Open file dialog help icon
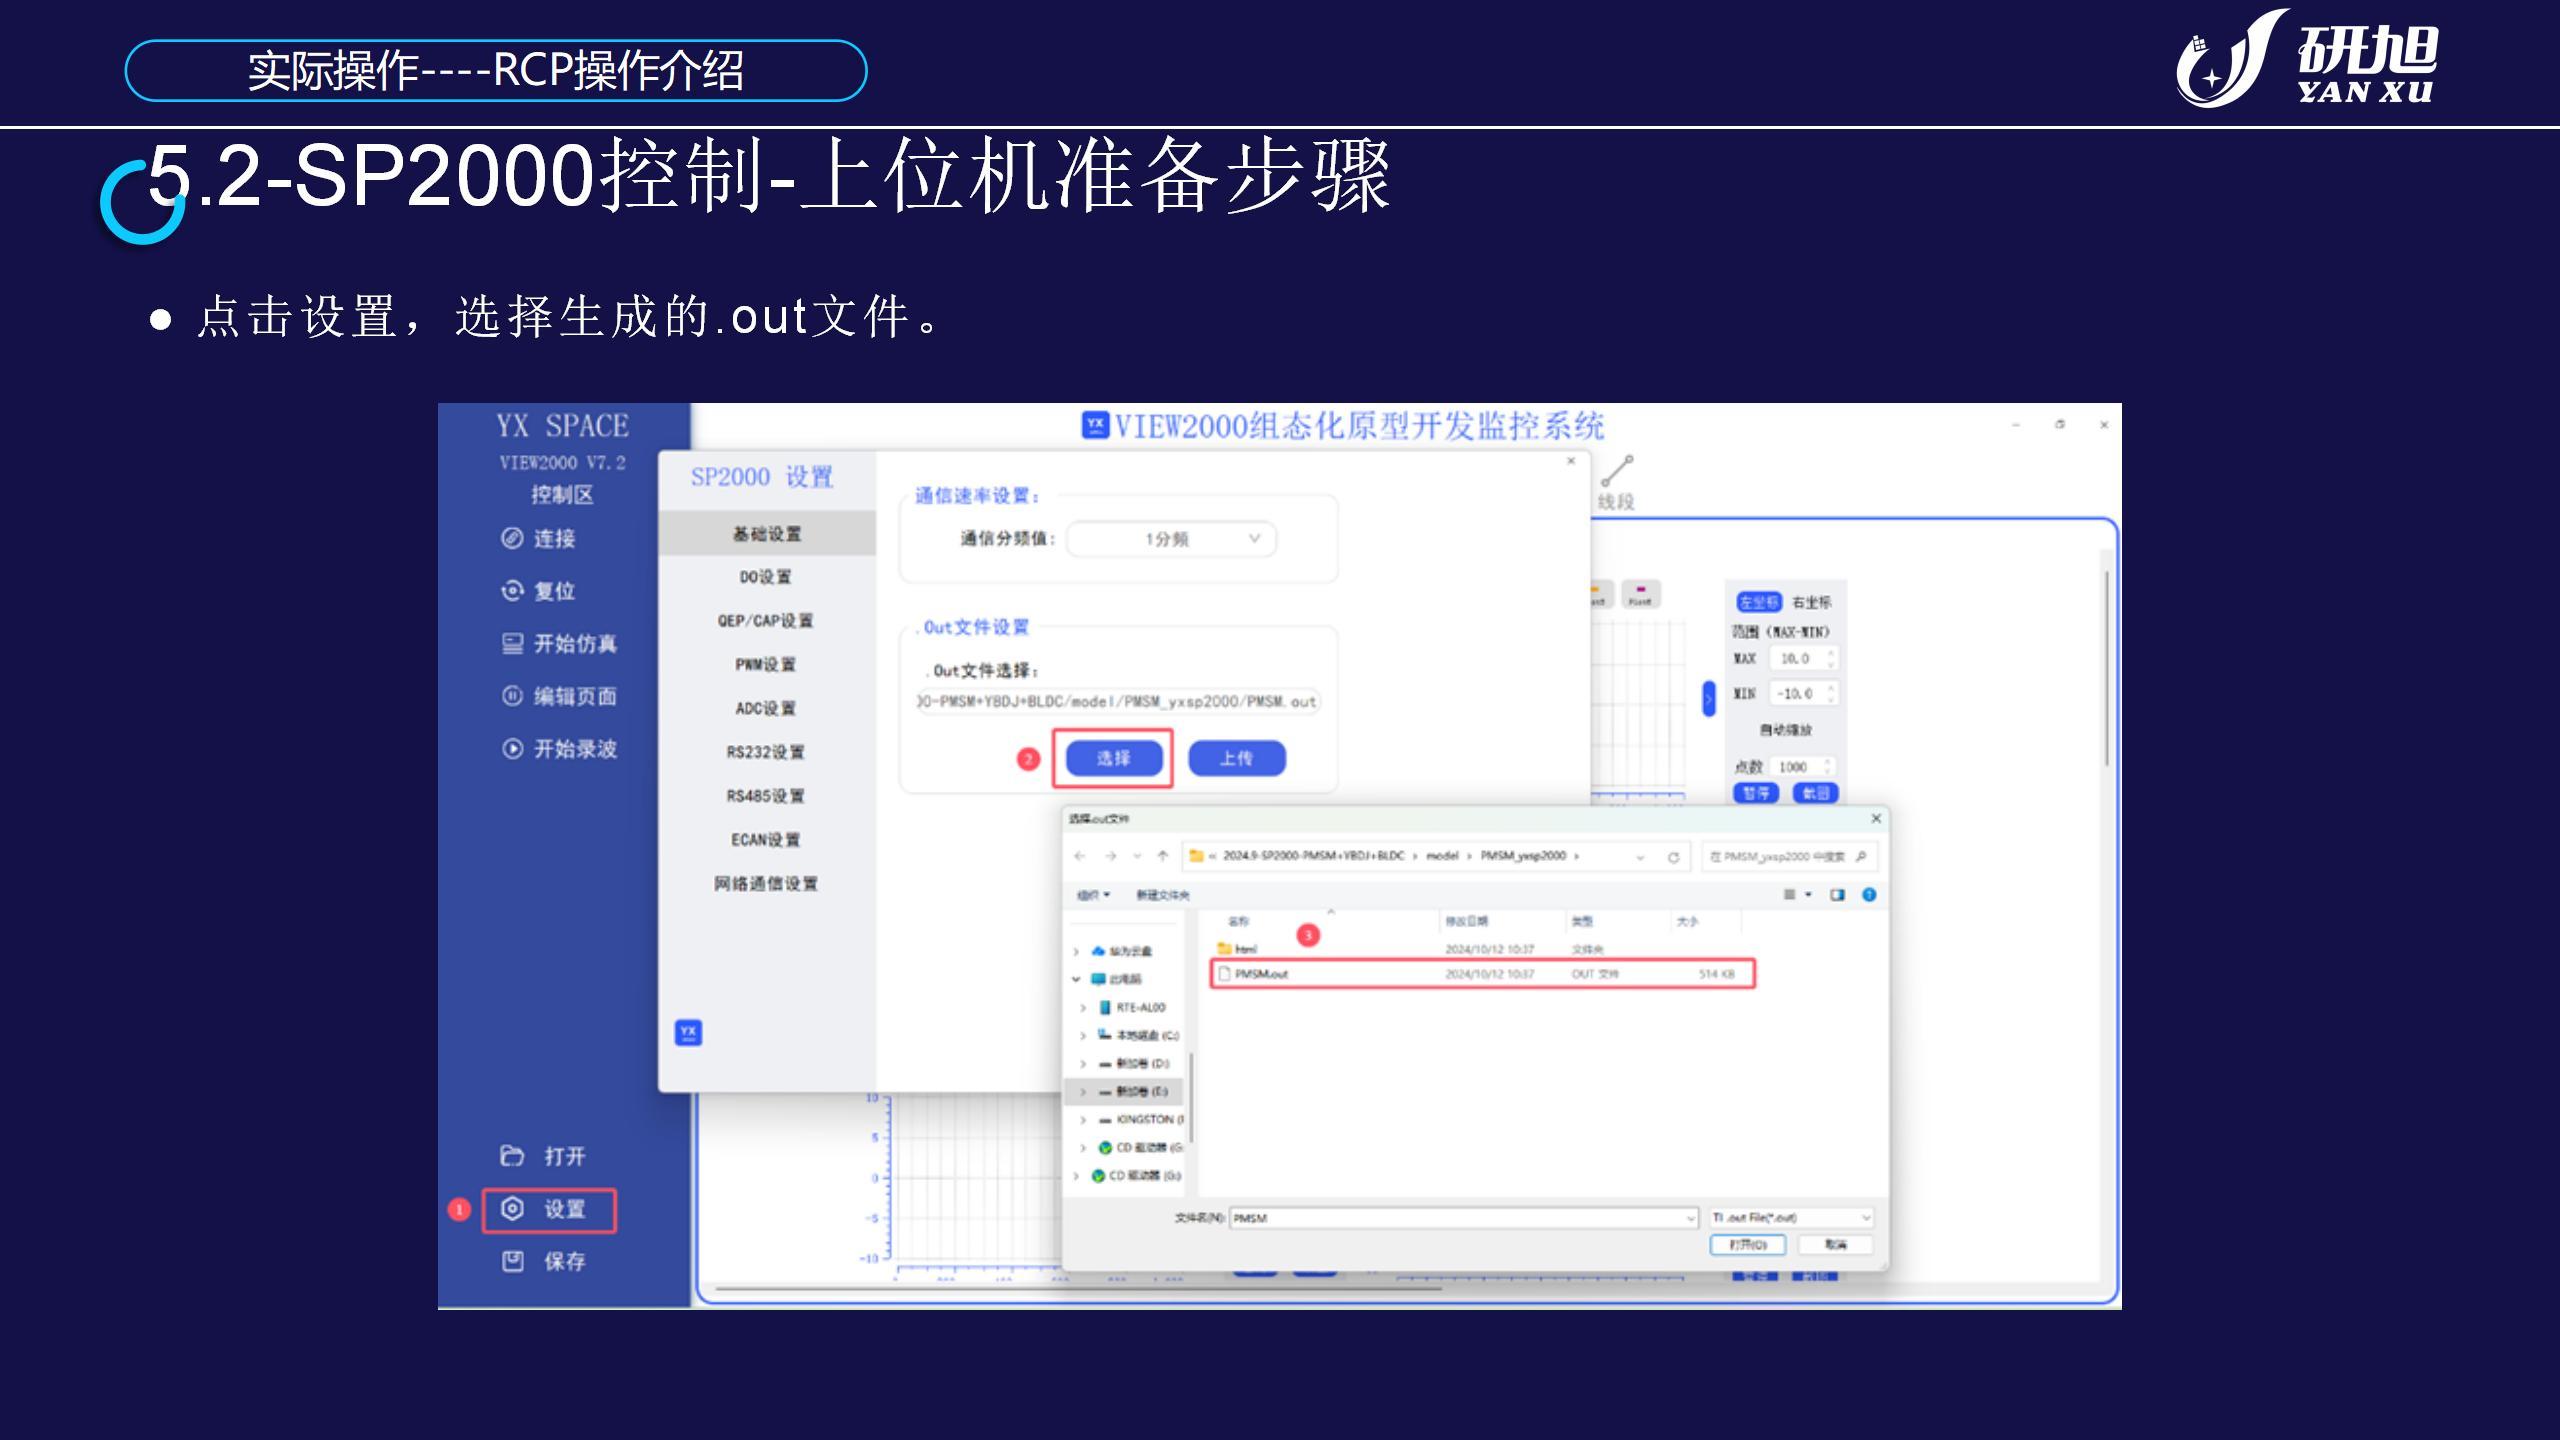The width and height of the screenshot is (2560, 1440). pyautogui.click(x=1869, y=894)
